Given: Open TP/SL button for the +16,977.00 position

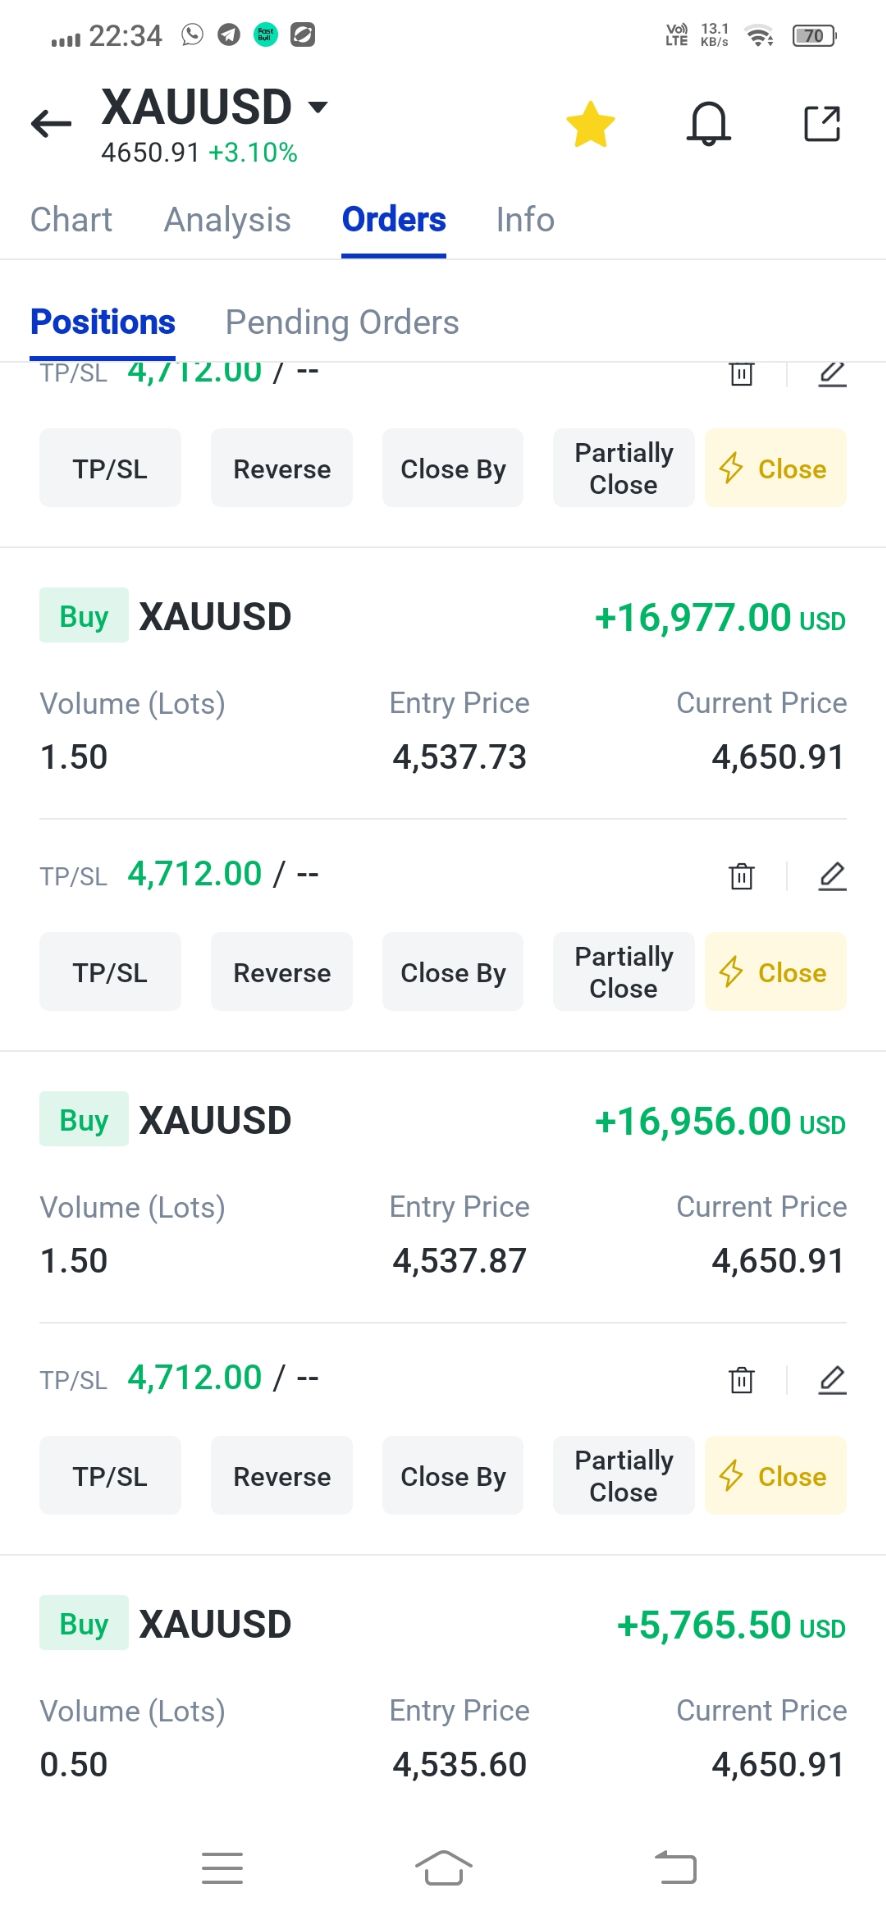Looking at the screenshot, I should (x=110, y=972).
